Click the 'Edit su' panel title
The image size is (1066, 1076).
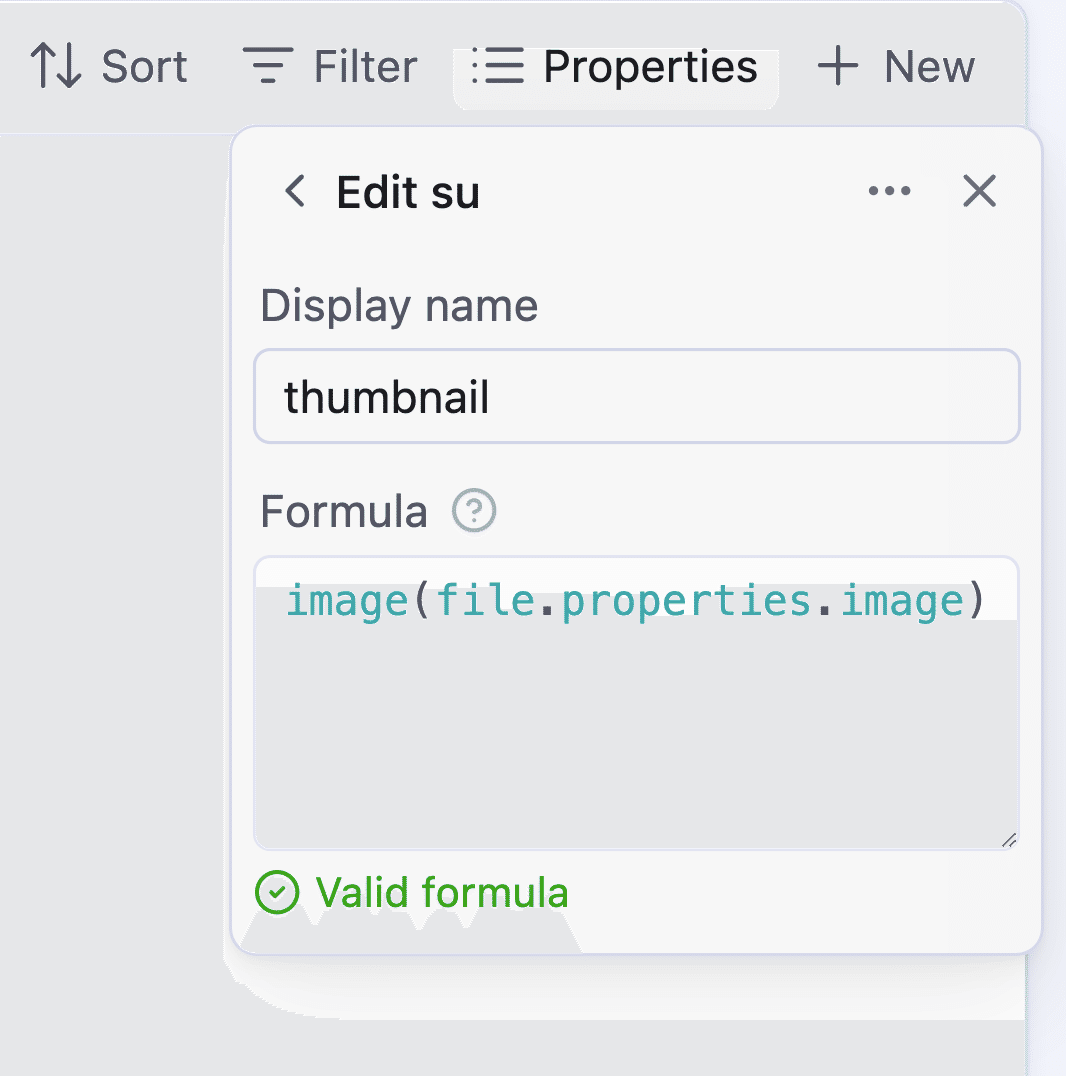408,192
